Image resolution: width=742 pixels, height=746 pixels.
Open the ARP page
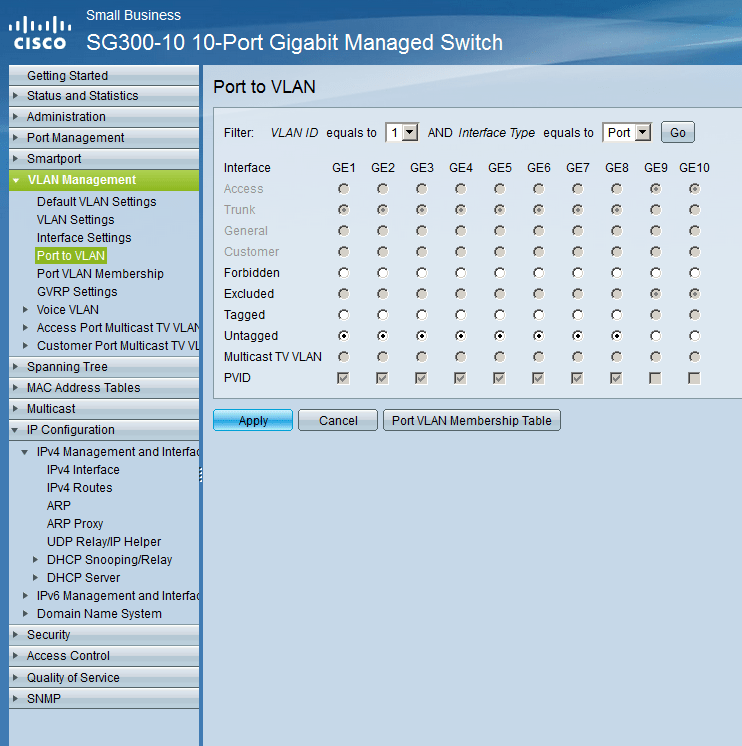59,506
